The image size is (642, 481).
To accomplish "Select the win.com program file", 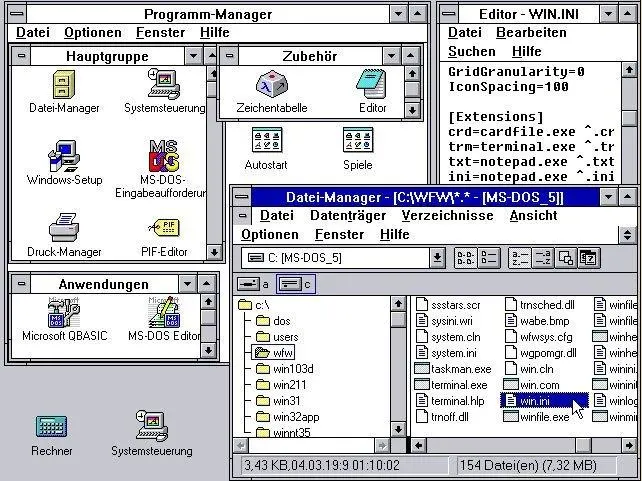I will (x=532, y=385).
